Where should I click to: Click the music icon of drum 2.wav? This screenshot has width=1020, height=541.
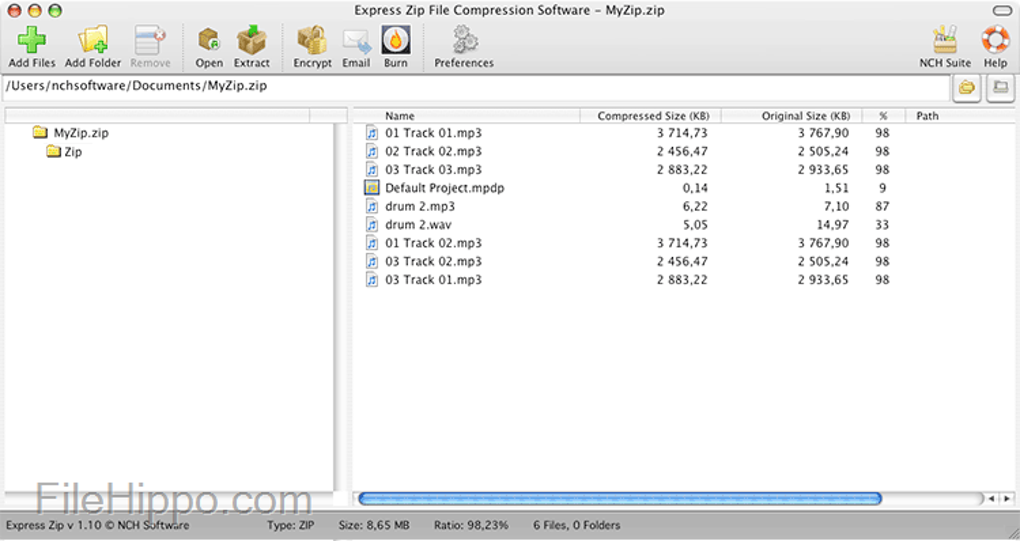tap(371, 224)
